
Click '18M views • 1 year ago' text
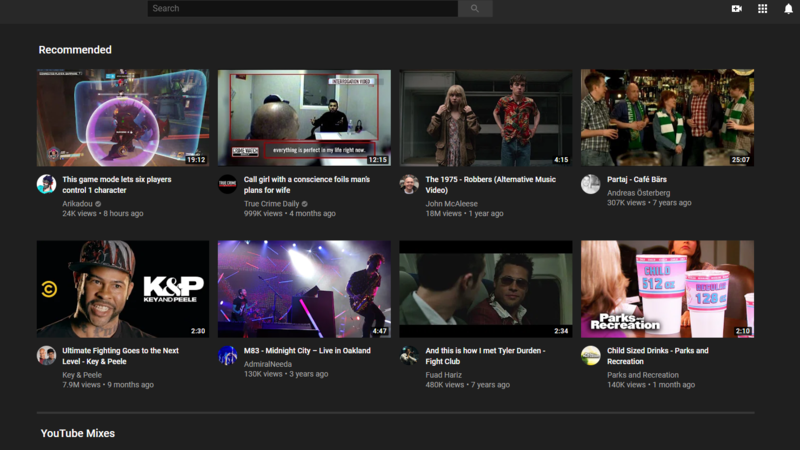[464, 214]
